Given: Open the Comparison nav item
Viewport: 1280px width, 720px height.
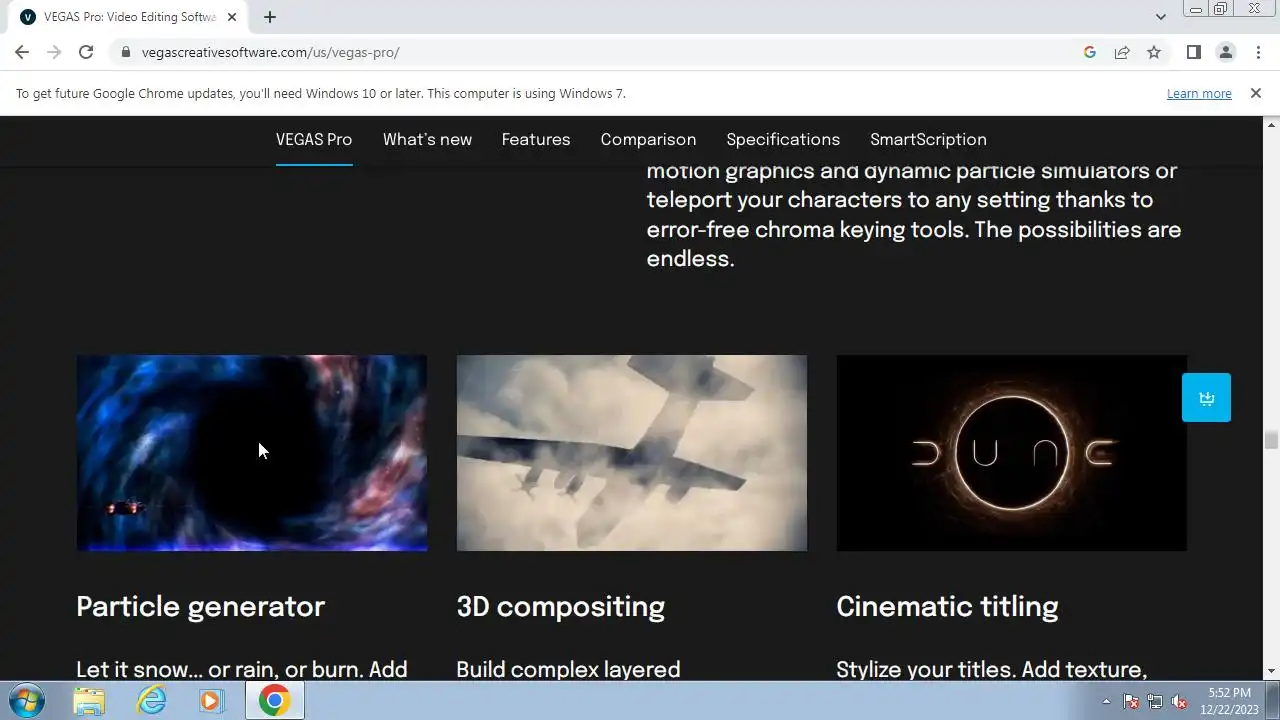Looking at the screenshot, I should (x=648, y=139).
